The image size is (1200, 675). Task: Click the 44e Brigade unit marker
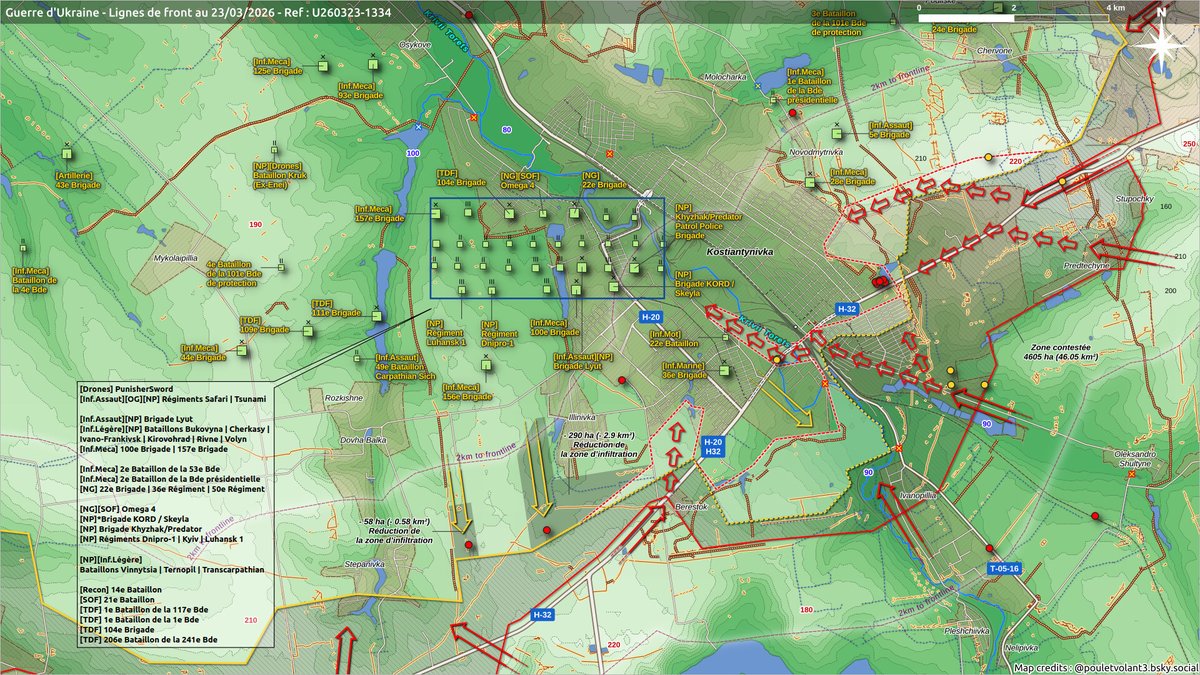pyautogui.click(x=242, y=351)
